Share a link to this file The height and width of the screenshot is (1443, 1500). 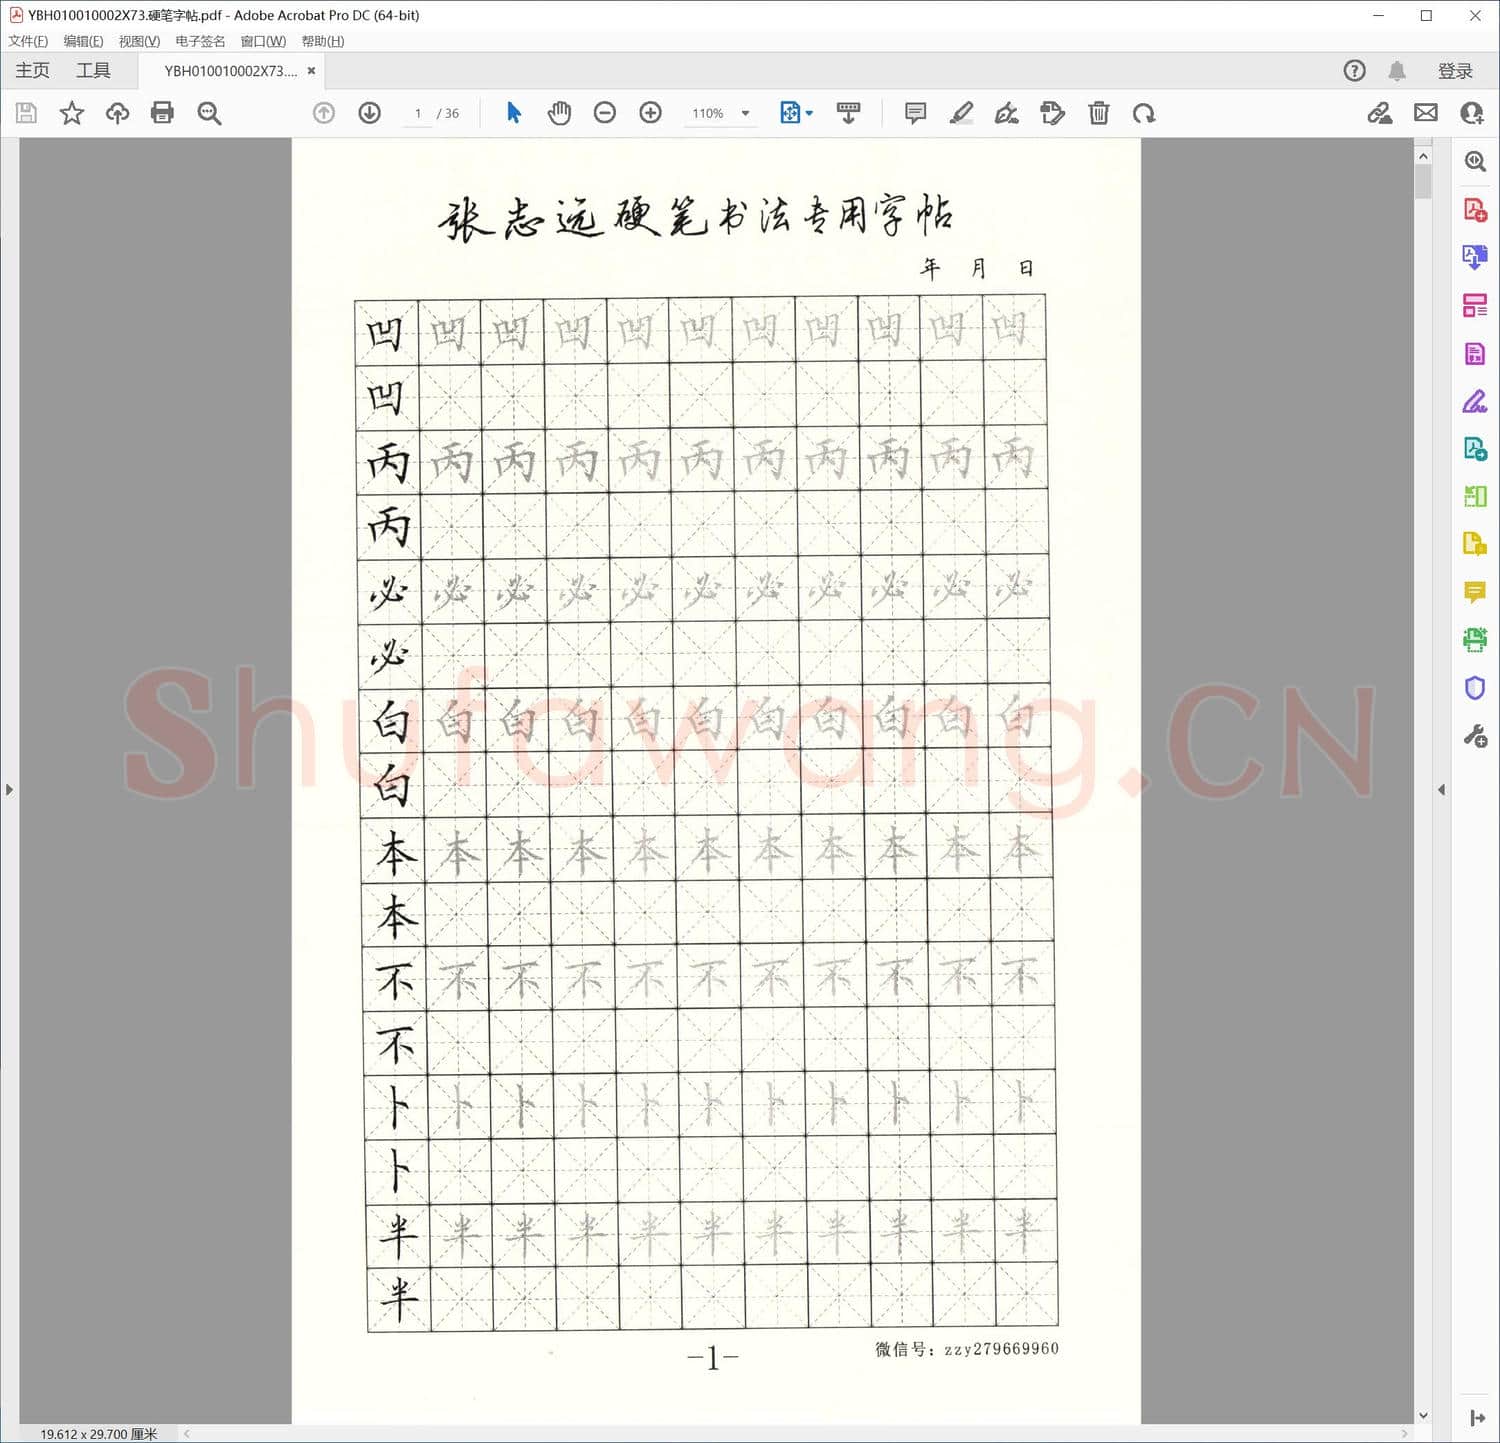pos(1380,113)
